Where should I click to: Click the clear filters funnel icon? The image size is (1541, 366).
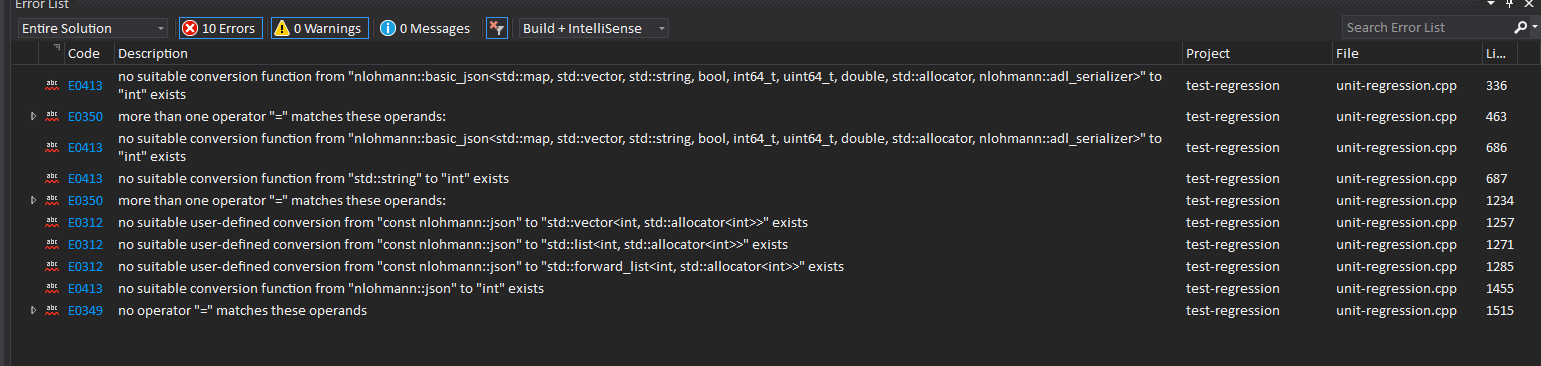(497, 28)
